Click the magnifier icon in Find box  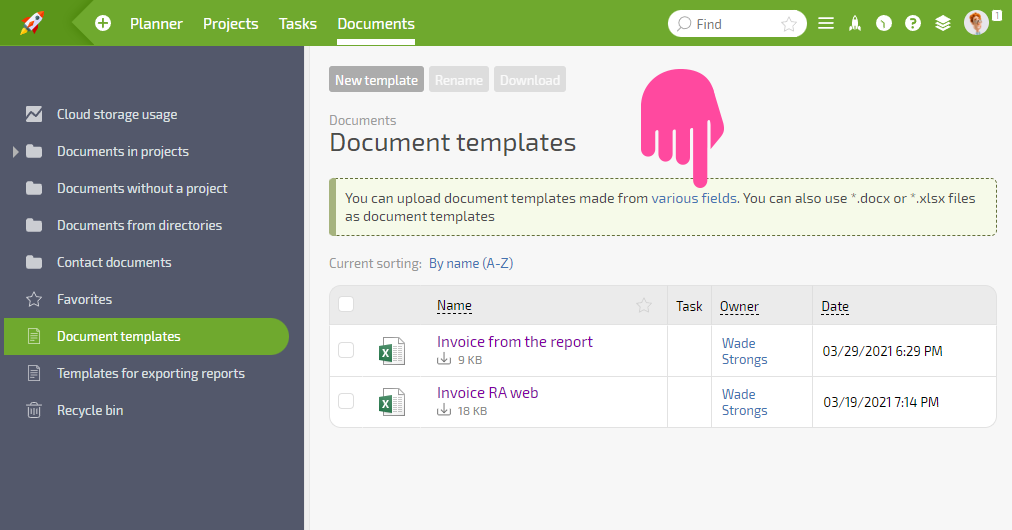(683, 24)
